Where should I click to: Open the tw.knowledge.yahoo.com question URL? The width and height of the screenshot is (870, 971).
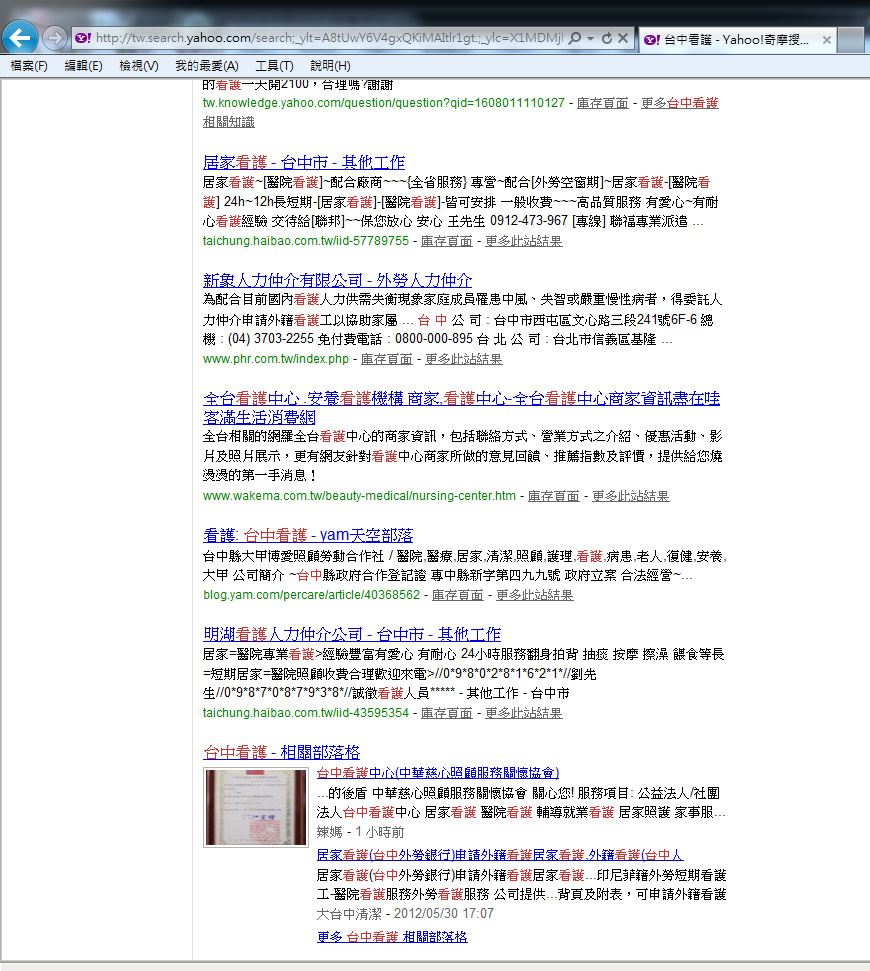click(x=384, y=103)
